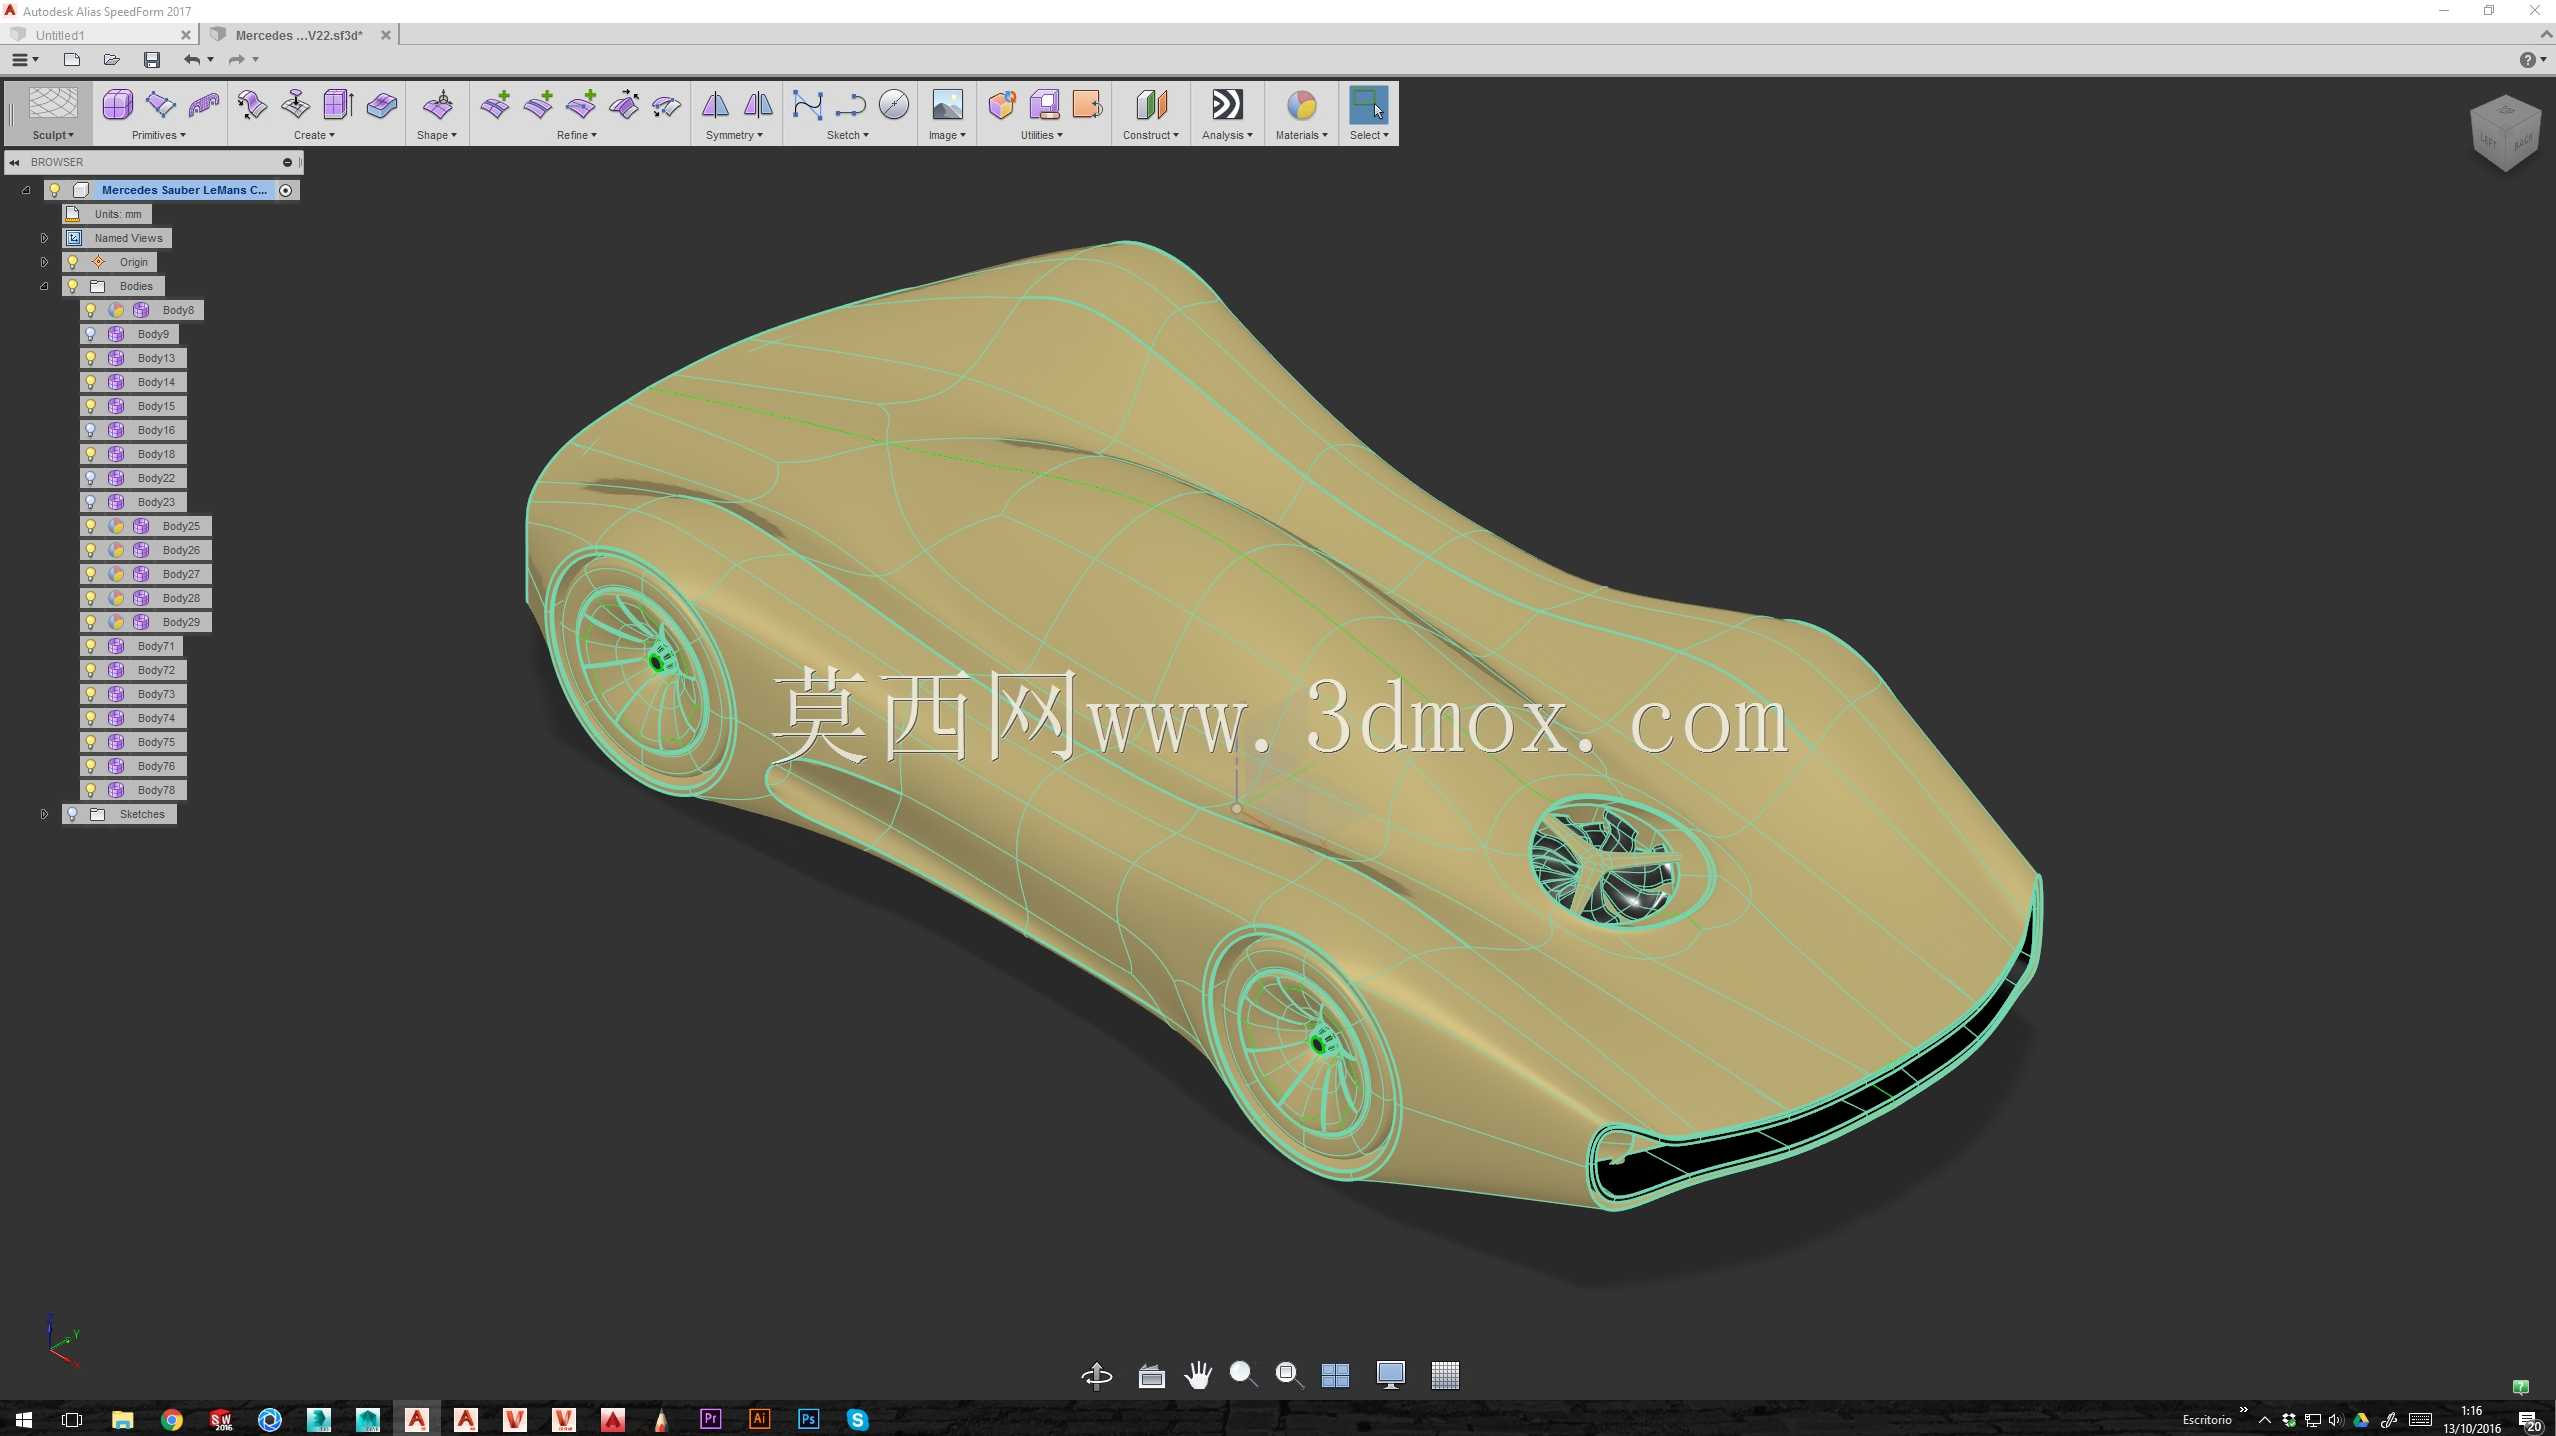Open the Create dropdown menu

pyautogui.click(x=314, y=135)
